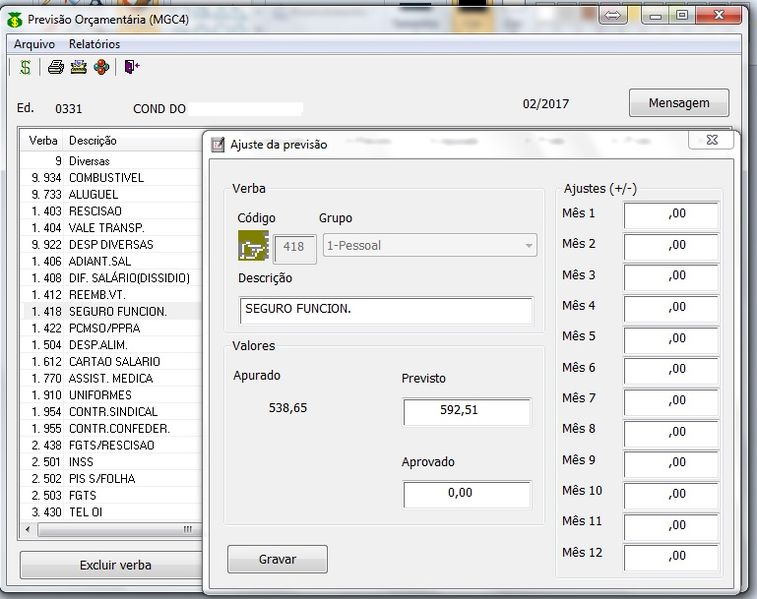Image resolution: width=757 pixels, height=599 pixels.
Task: Open the Relatórios menu
Action: 94,44
